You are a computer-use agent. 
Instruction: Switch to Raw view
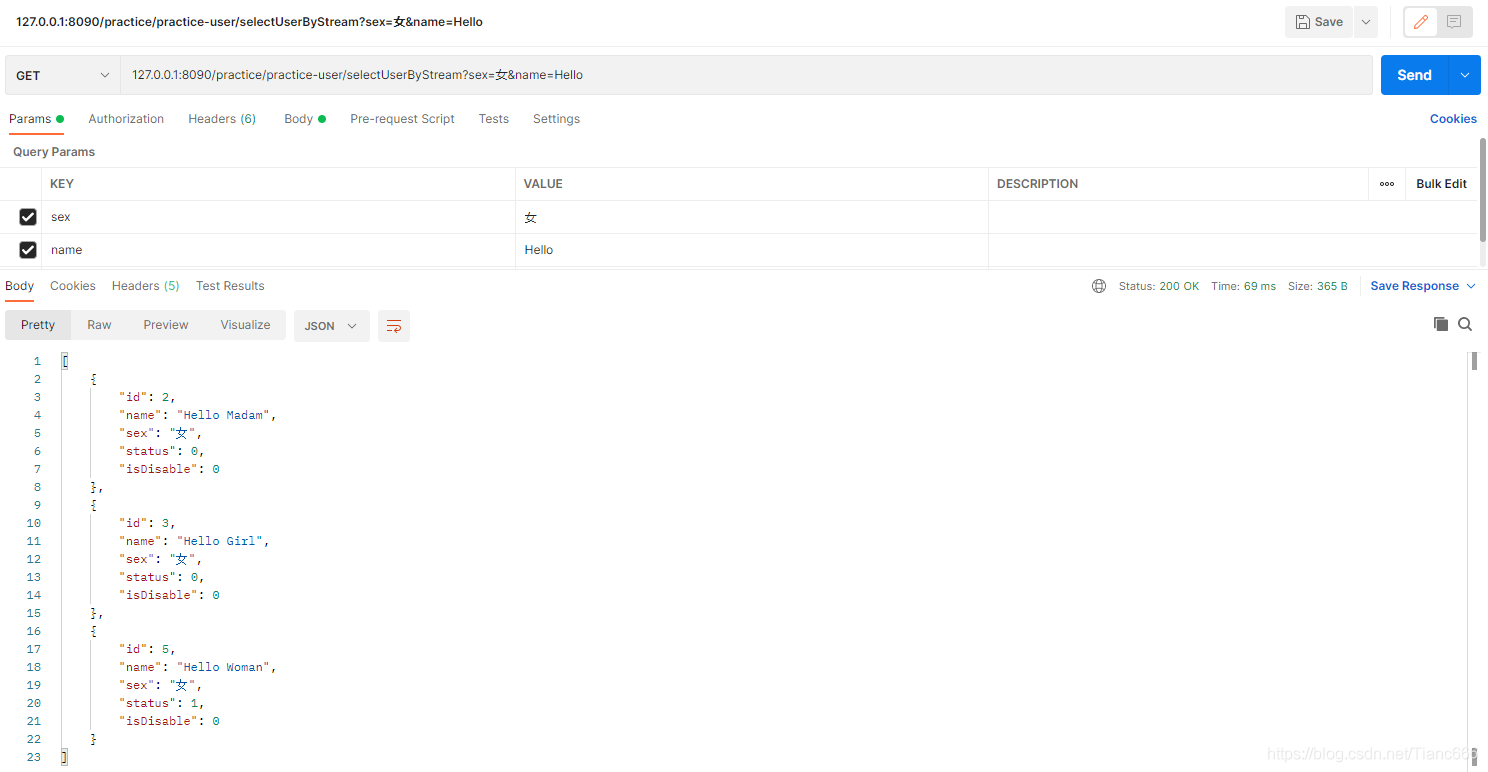pyautogui.click(x=99, y=325)
